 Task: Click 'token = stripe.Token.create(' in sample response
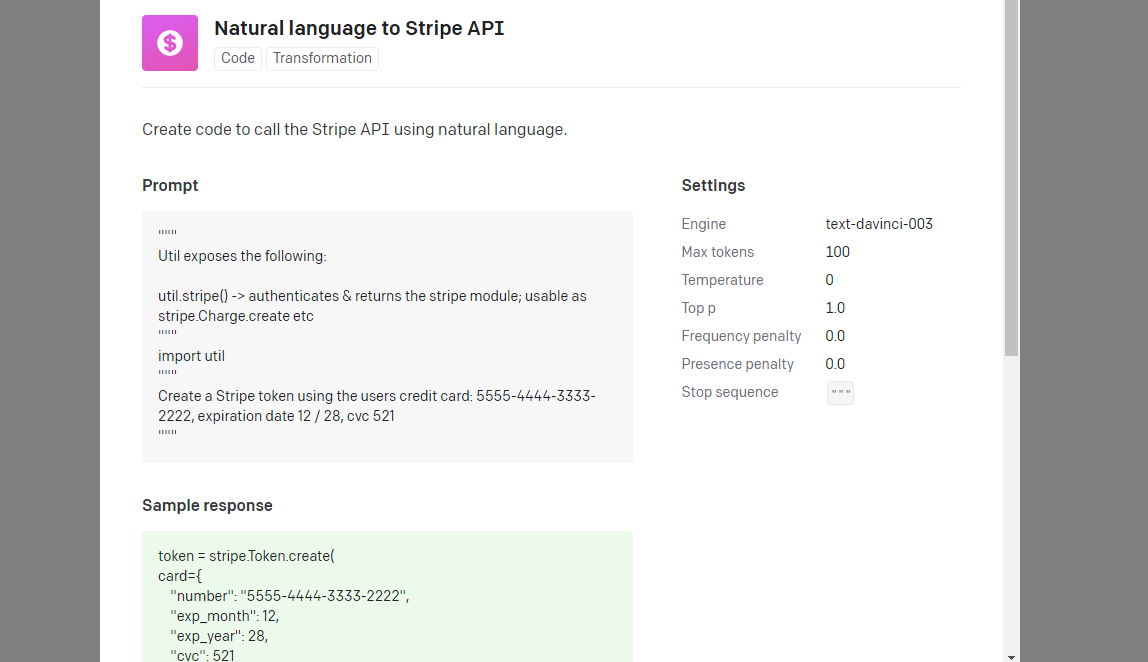[x=246, y=556]
